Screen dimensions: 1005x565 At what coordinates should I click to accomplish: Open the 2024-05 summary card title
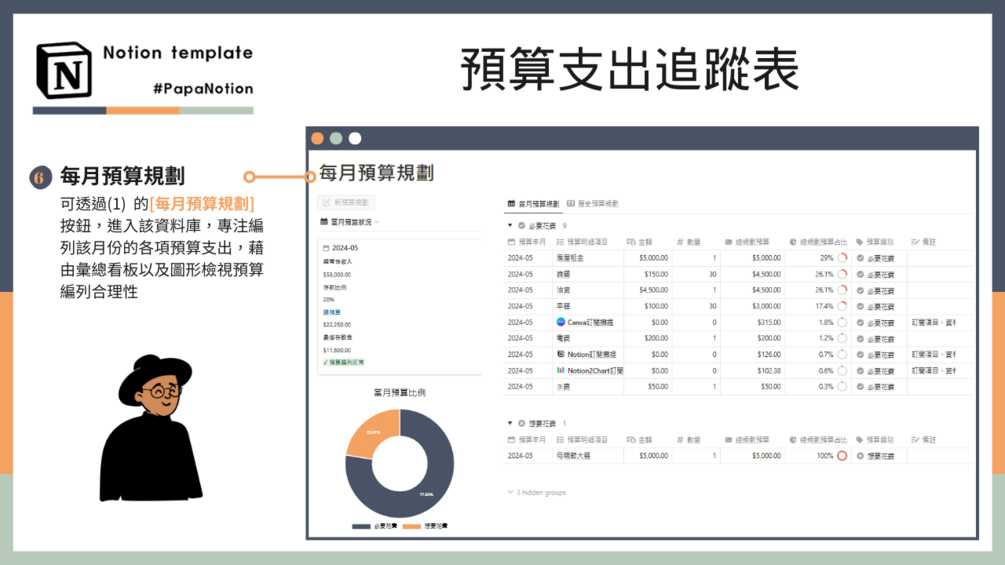(x=345, y=248)
